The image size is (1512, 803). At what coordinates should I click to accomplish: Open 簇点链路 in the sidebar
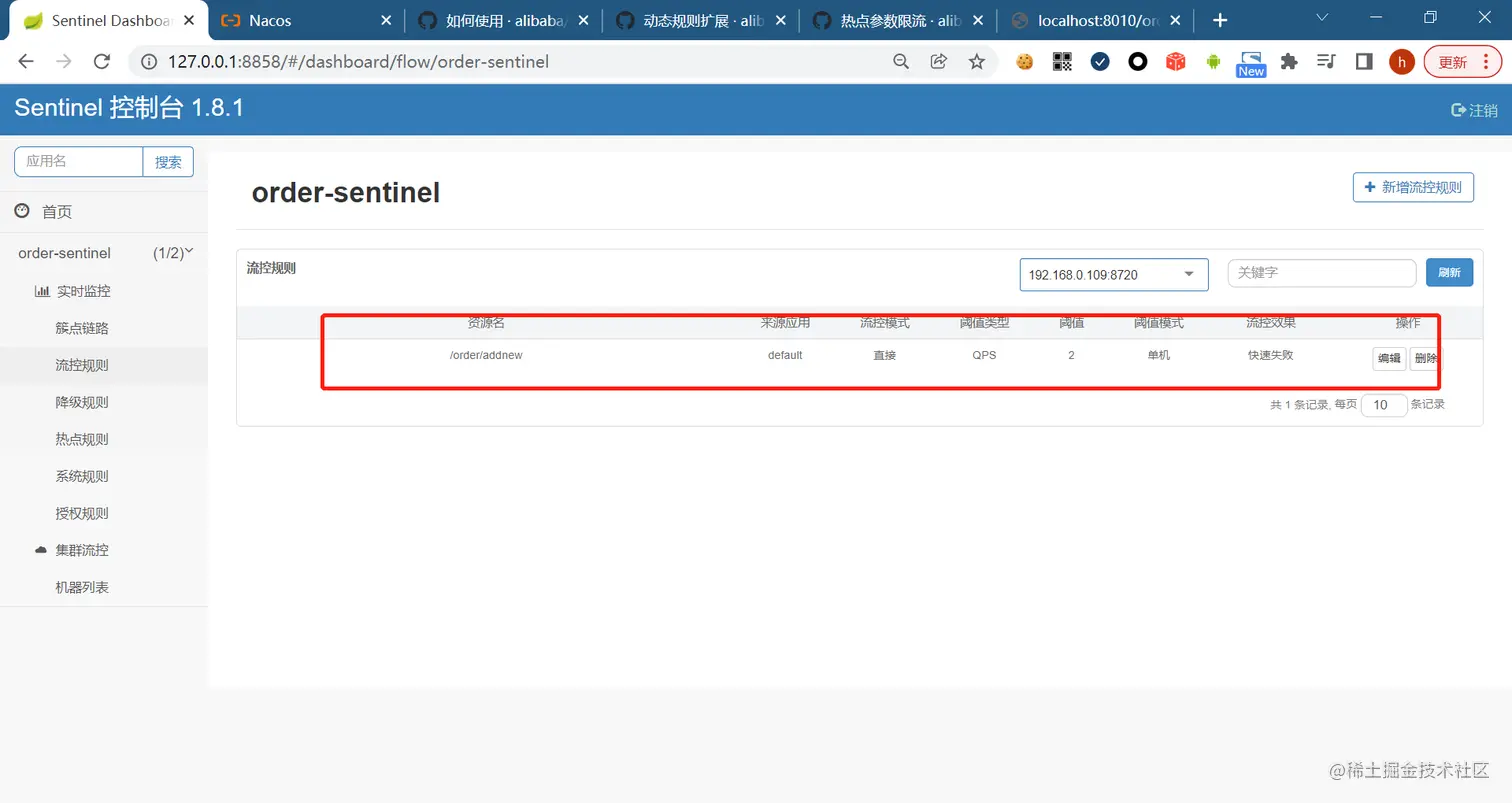point(82,328)
